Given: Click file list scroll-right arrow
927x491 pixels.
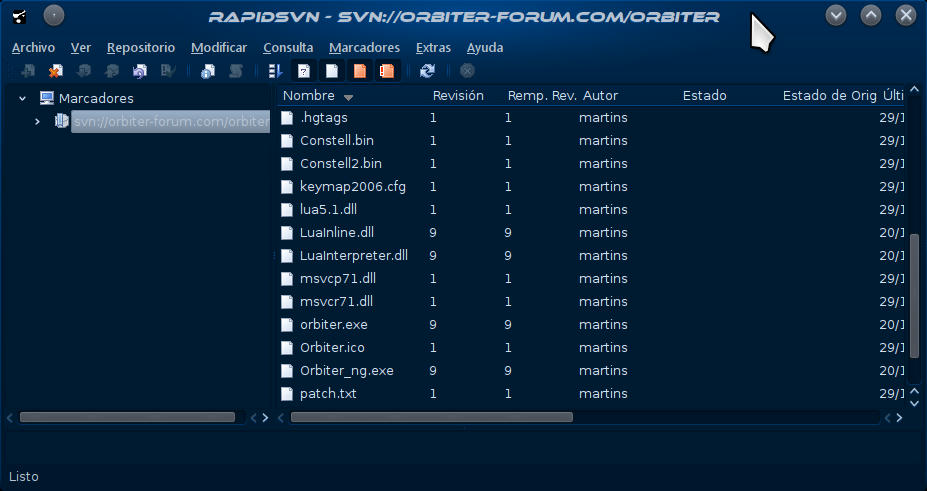Looking at the screenshot, I should point(899,418).
